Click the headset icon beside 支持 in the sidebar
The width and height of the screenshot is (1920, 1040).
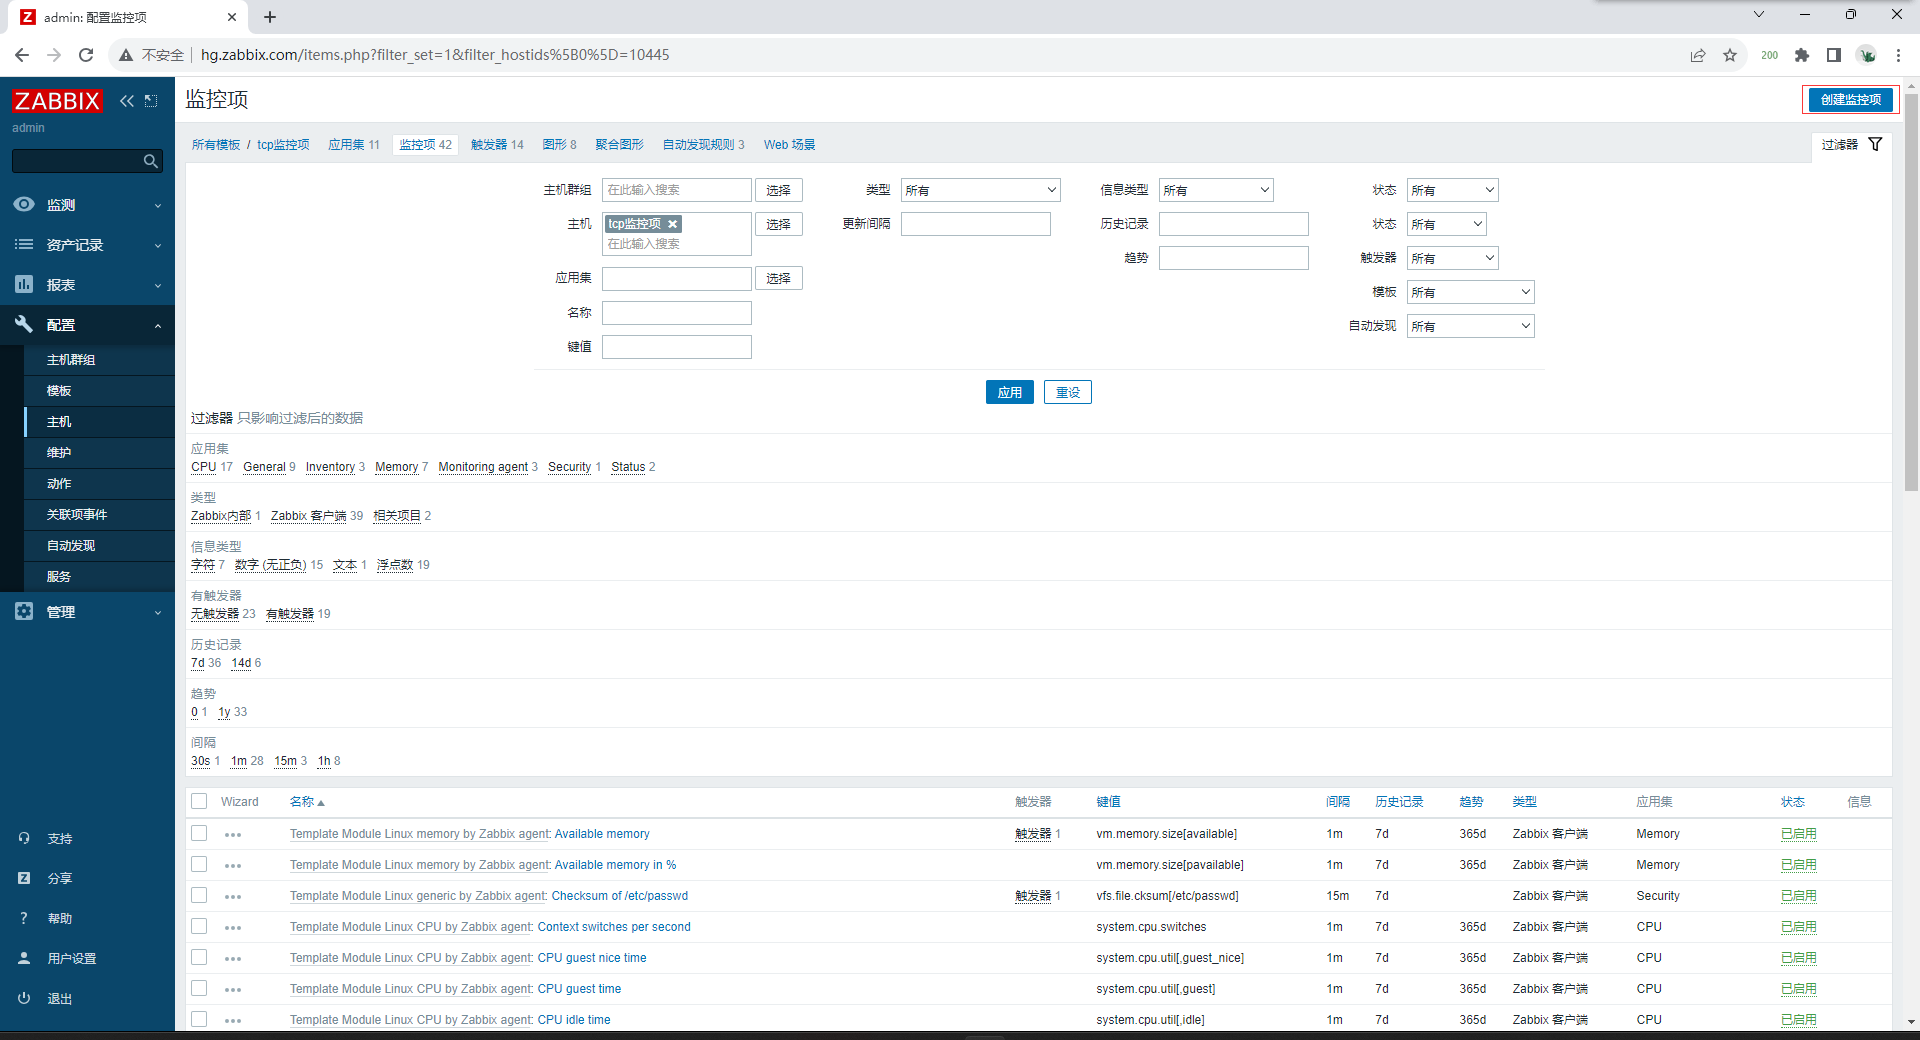pos(24,838)
